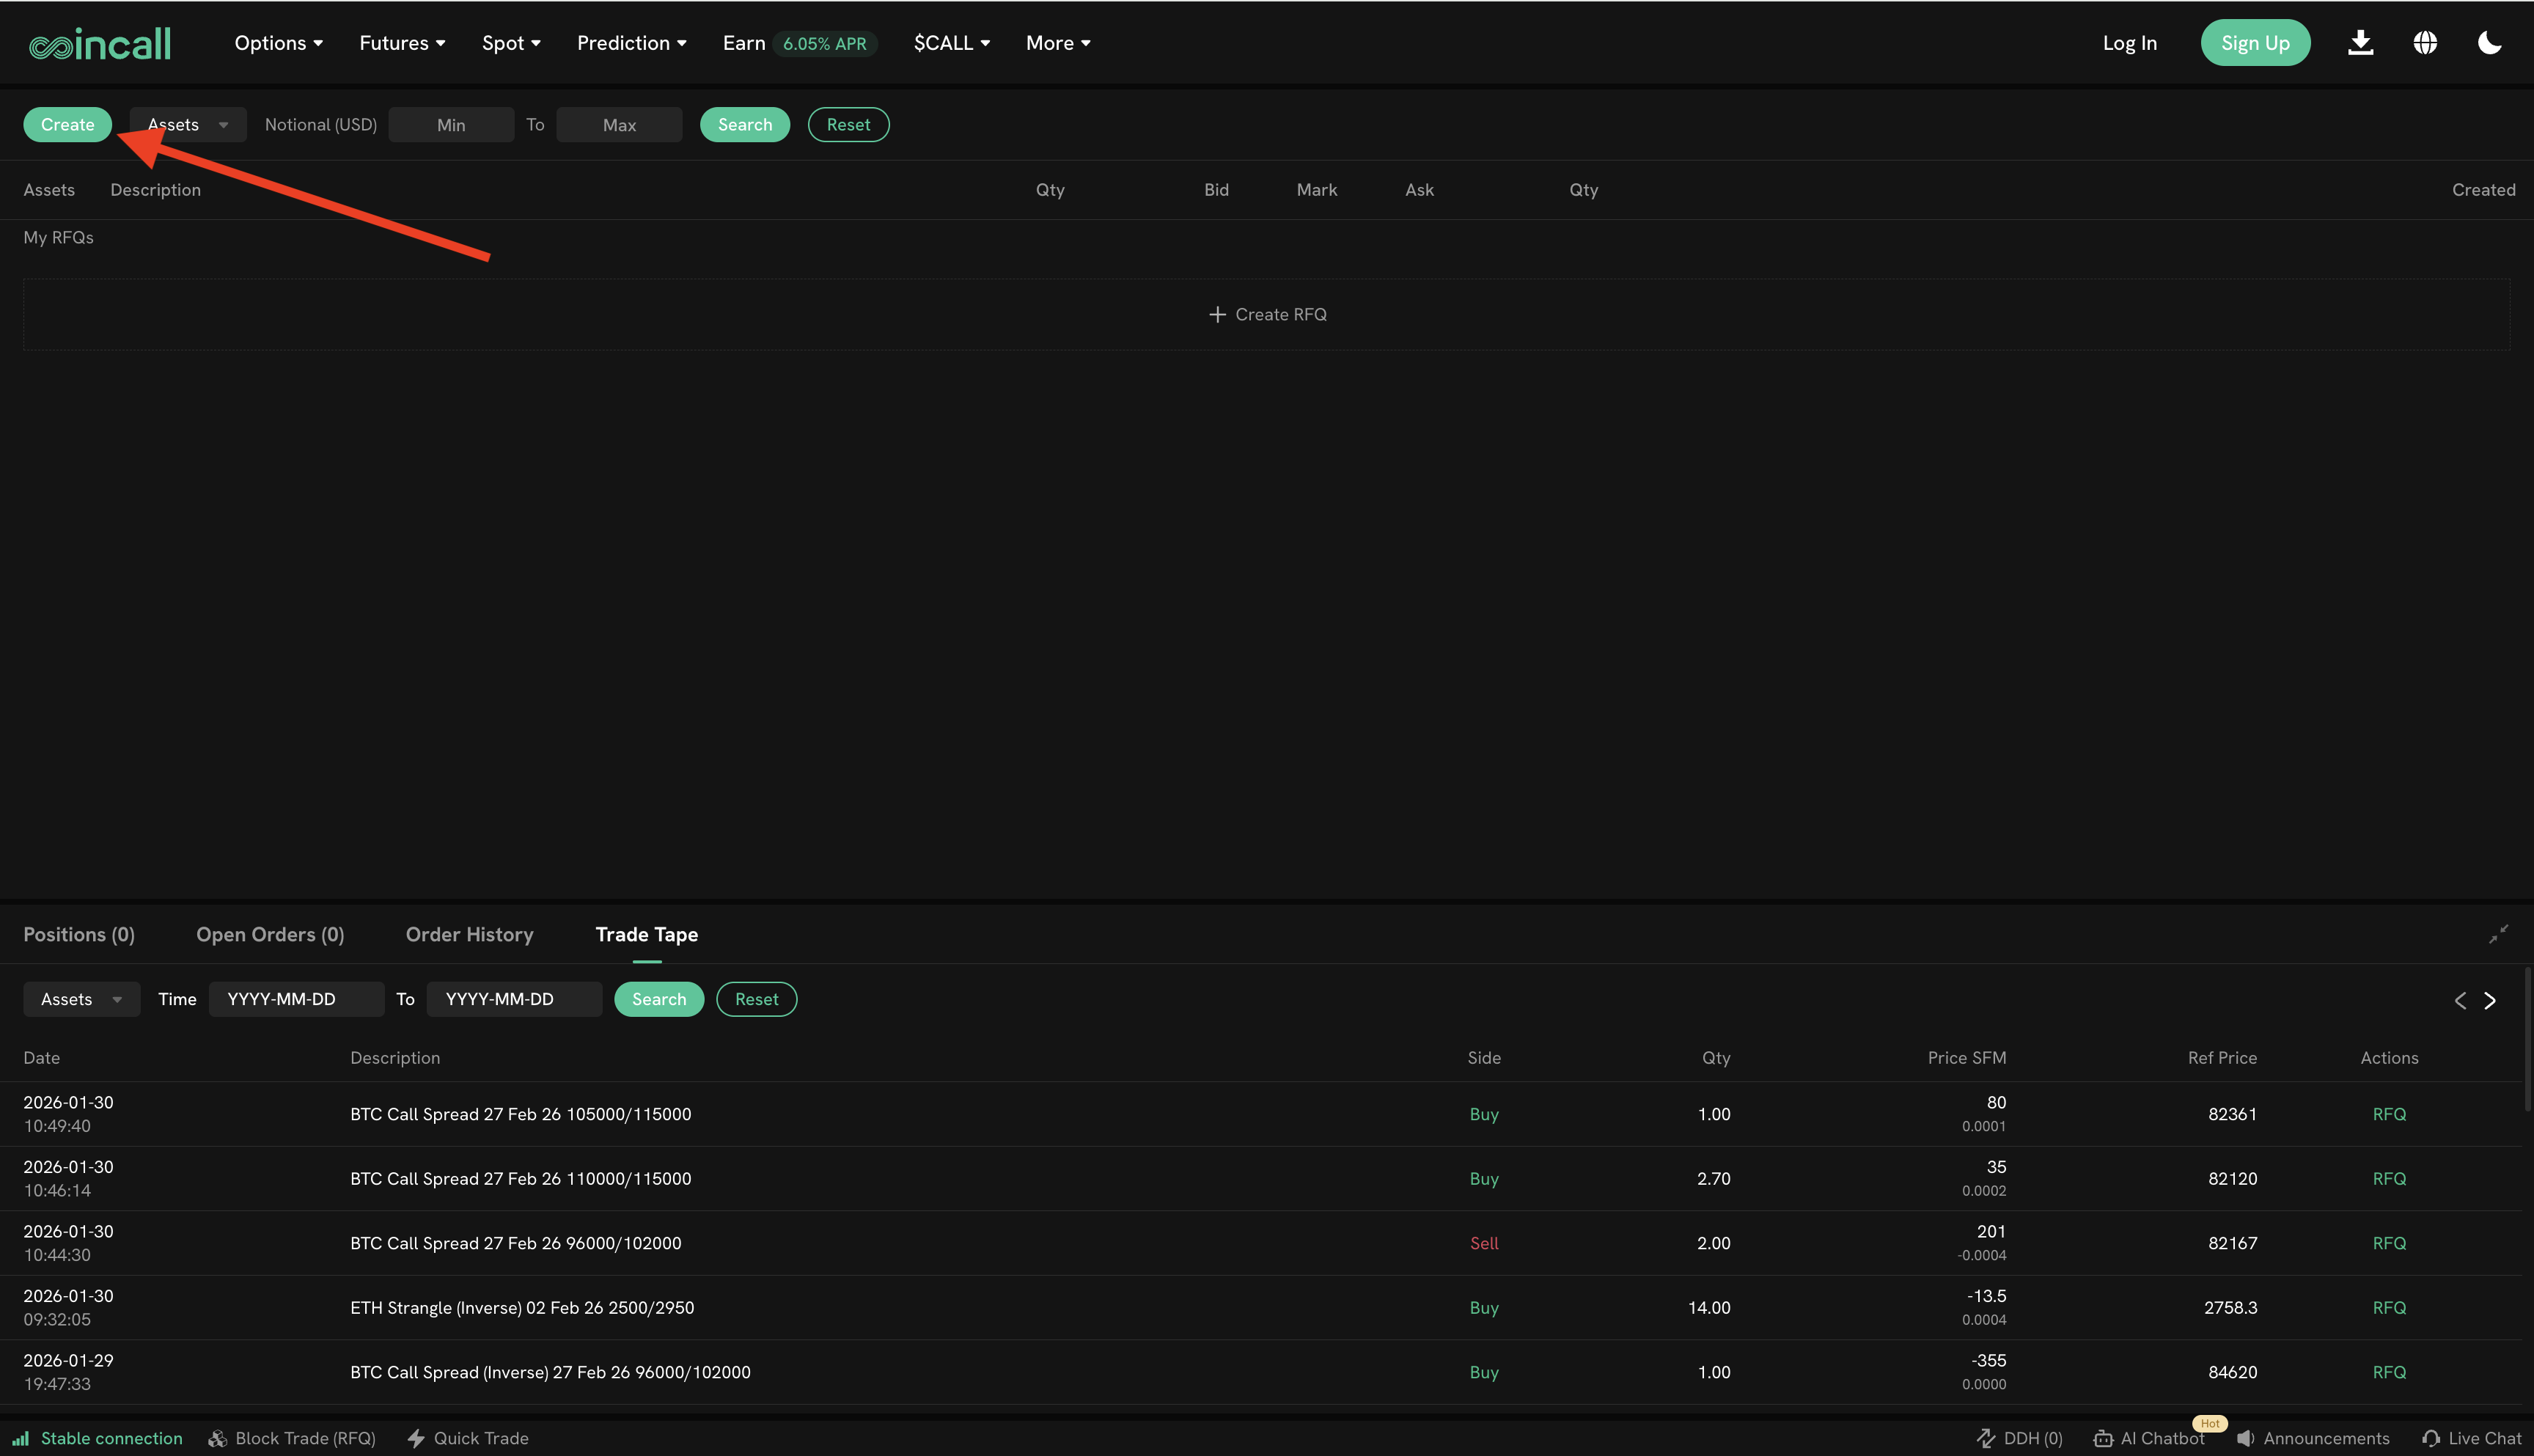Expand the Futures menu

pos(402,43)
